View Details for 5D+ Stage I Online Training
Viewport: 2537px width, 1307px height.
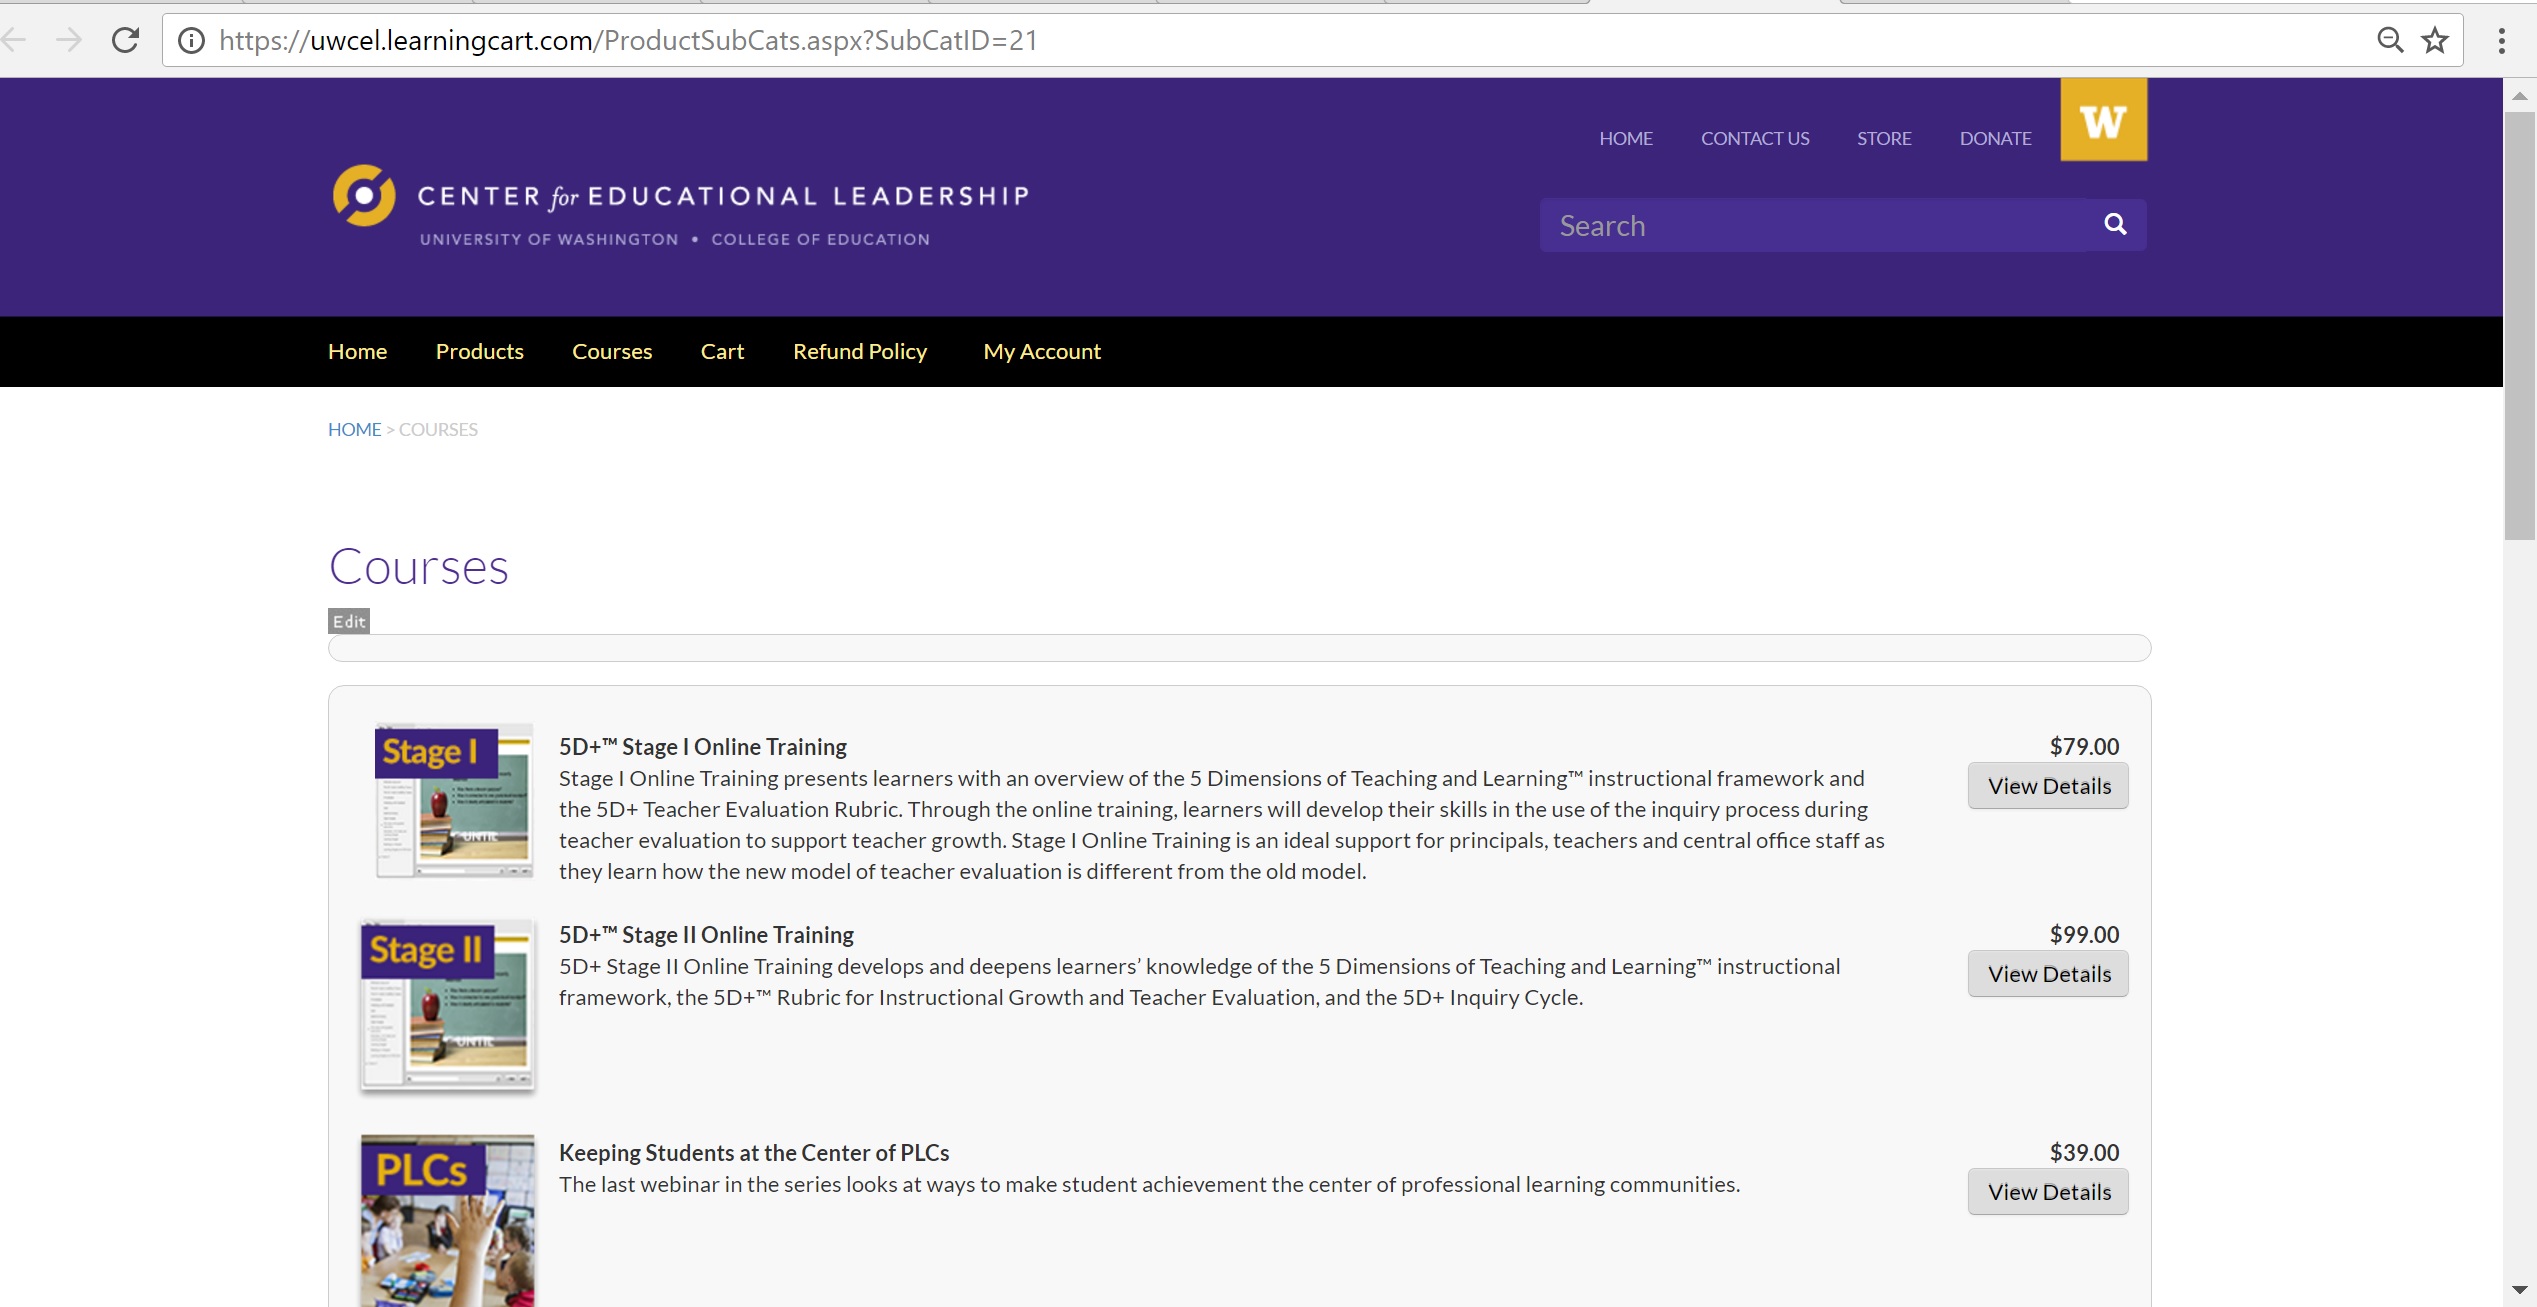click(x=2048, y=786)
